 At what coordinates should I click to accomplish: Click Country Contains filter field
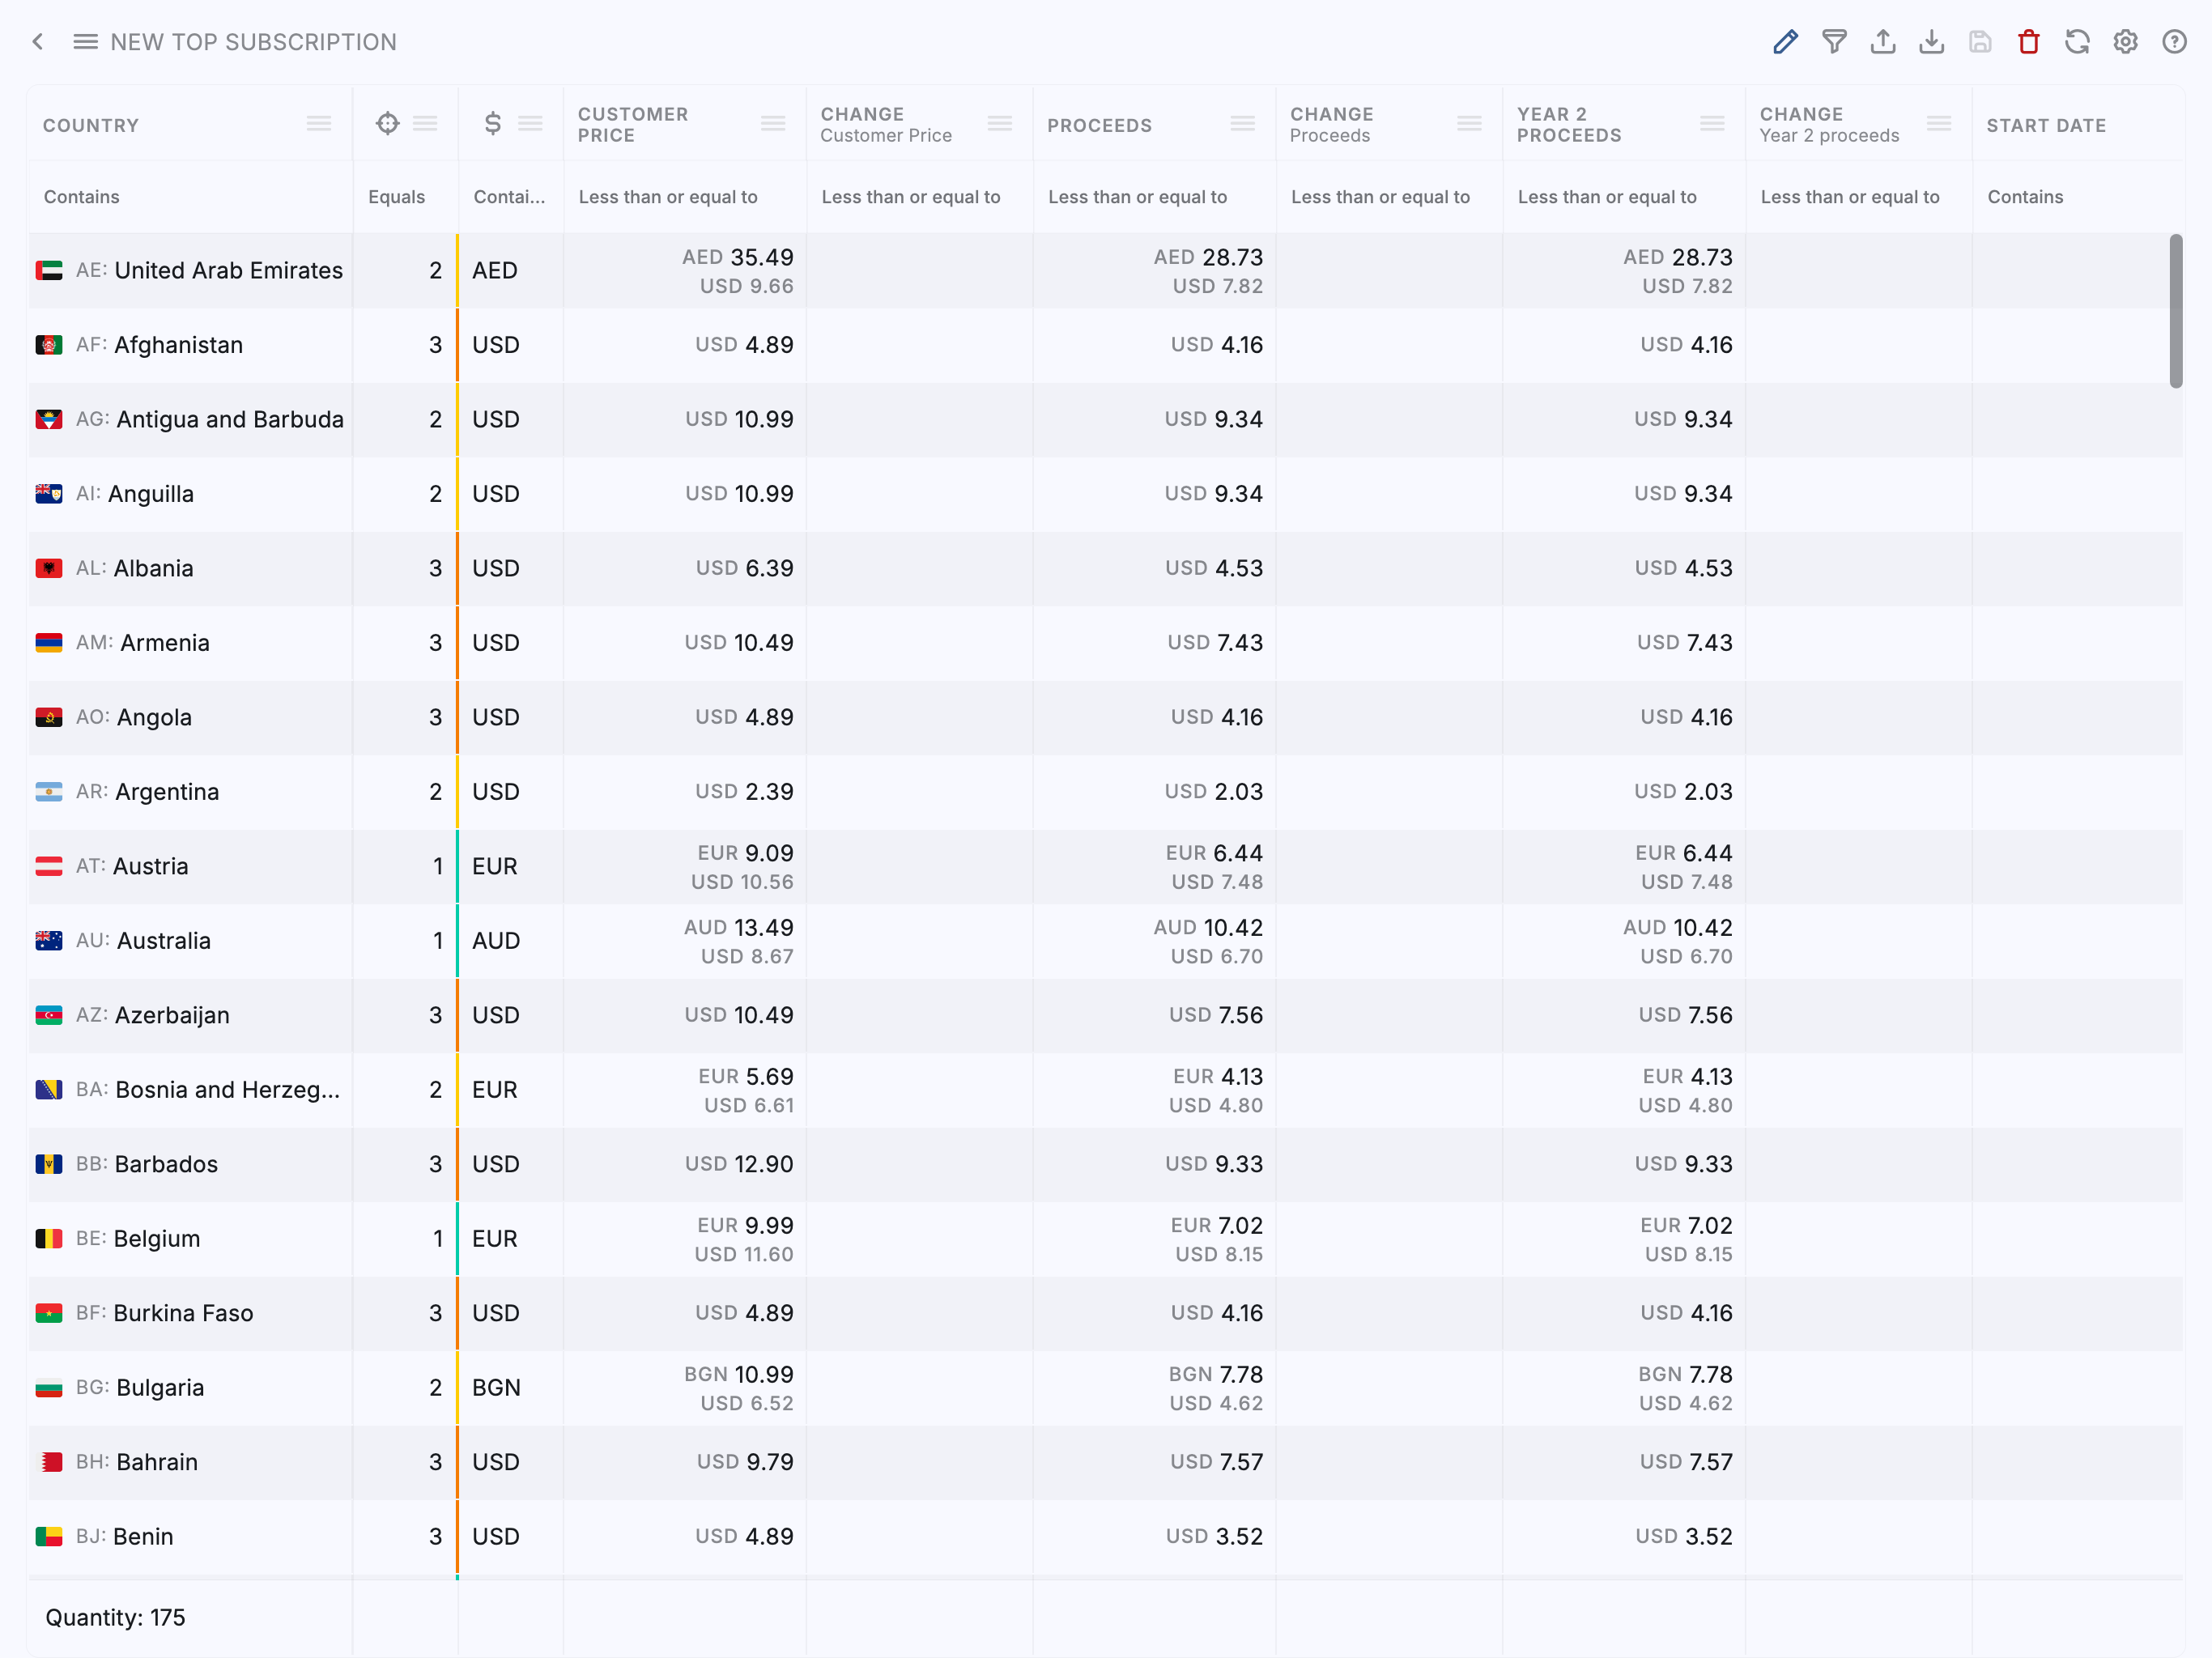click(x=190, y=197)
